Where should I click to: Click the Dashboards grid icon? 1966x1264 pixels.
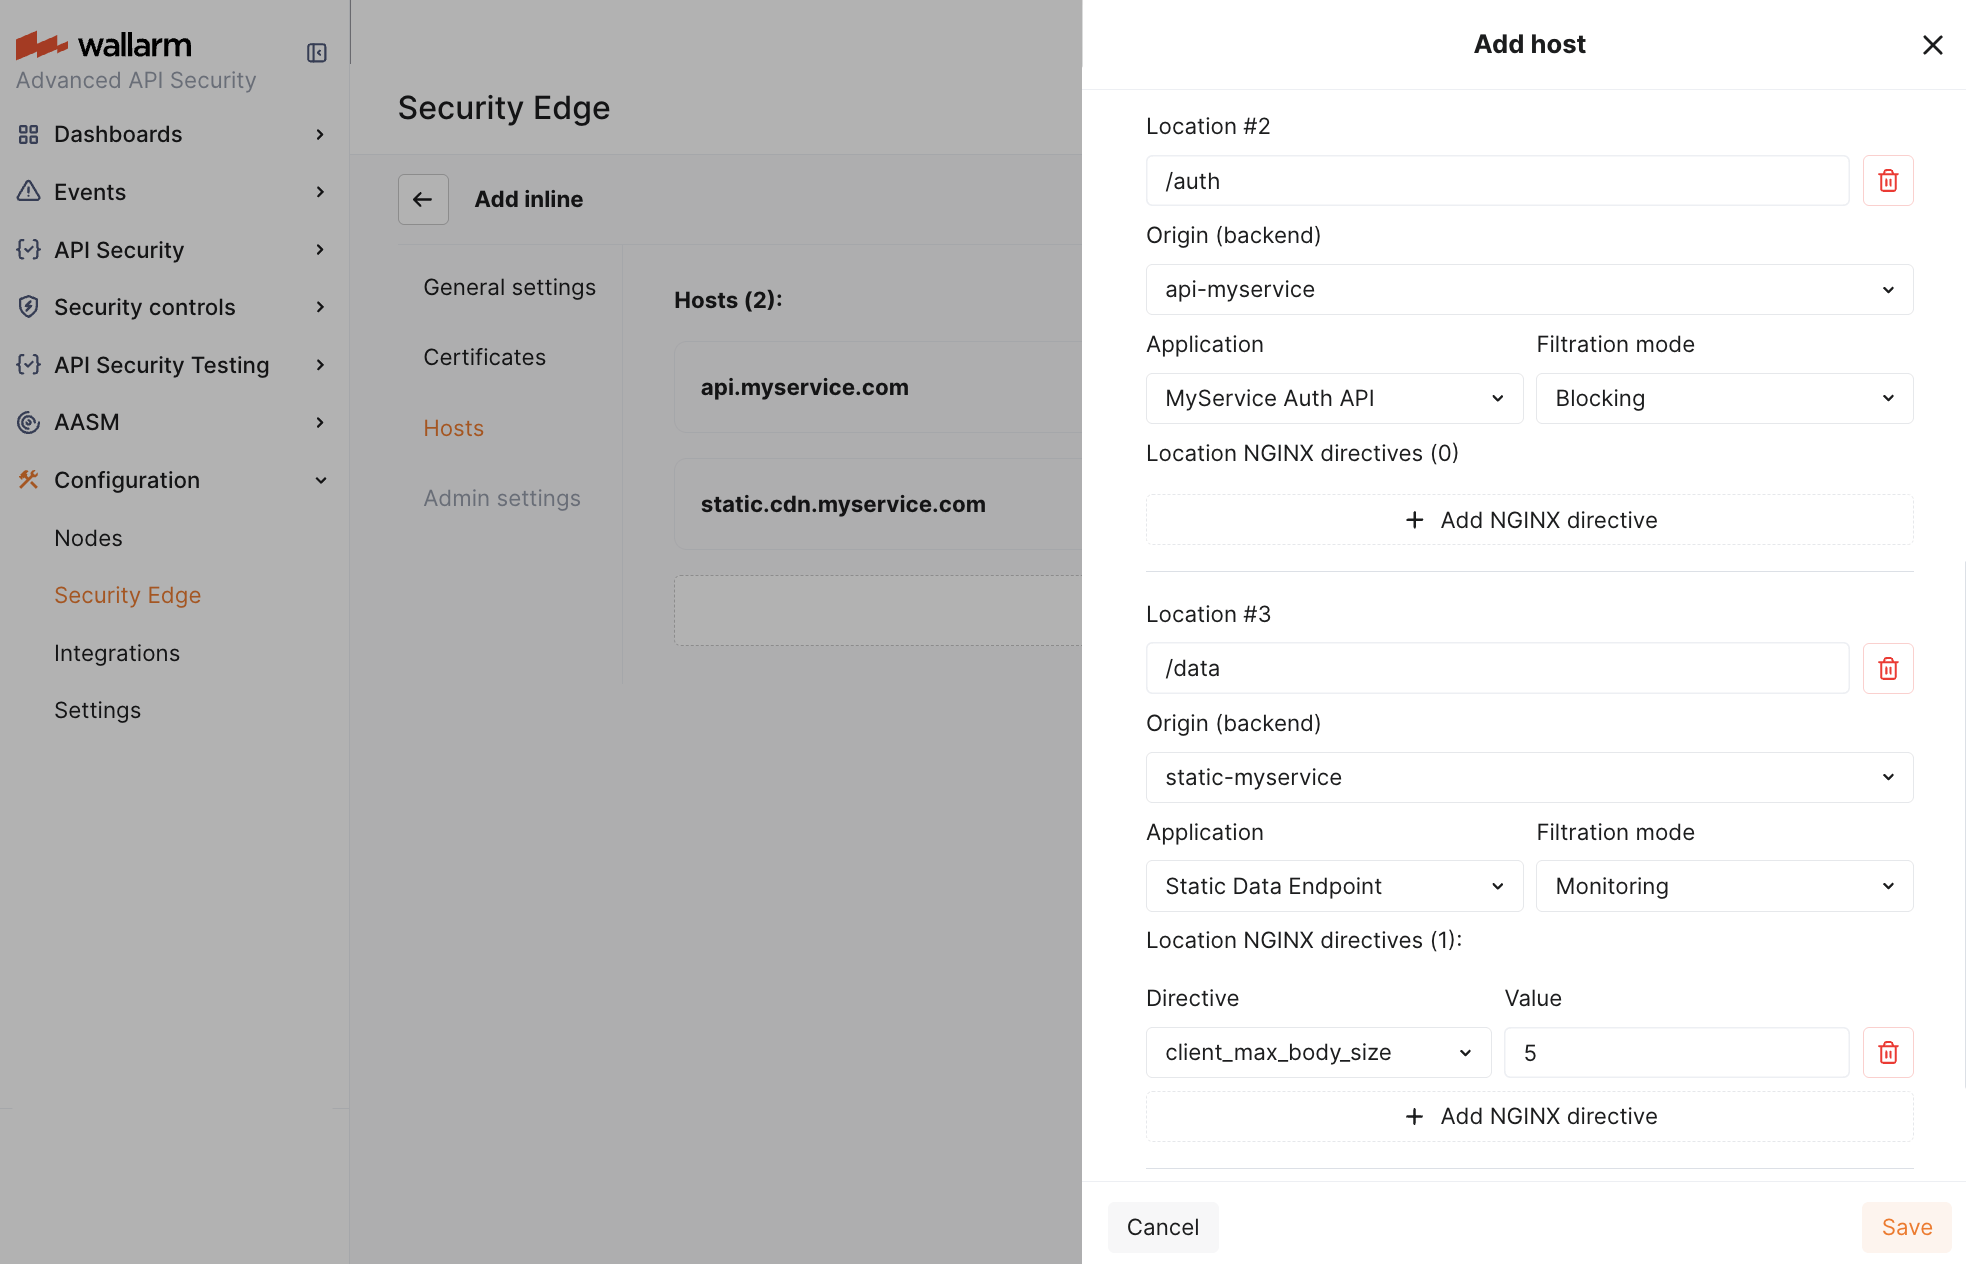coord(28,134)
